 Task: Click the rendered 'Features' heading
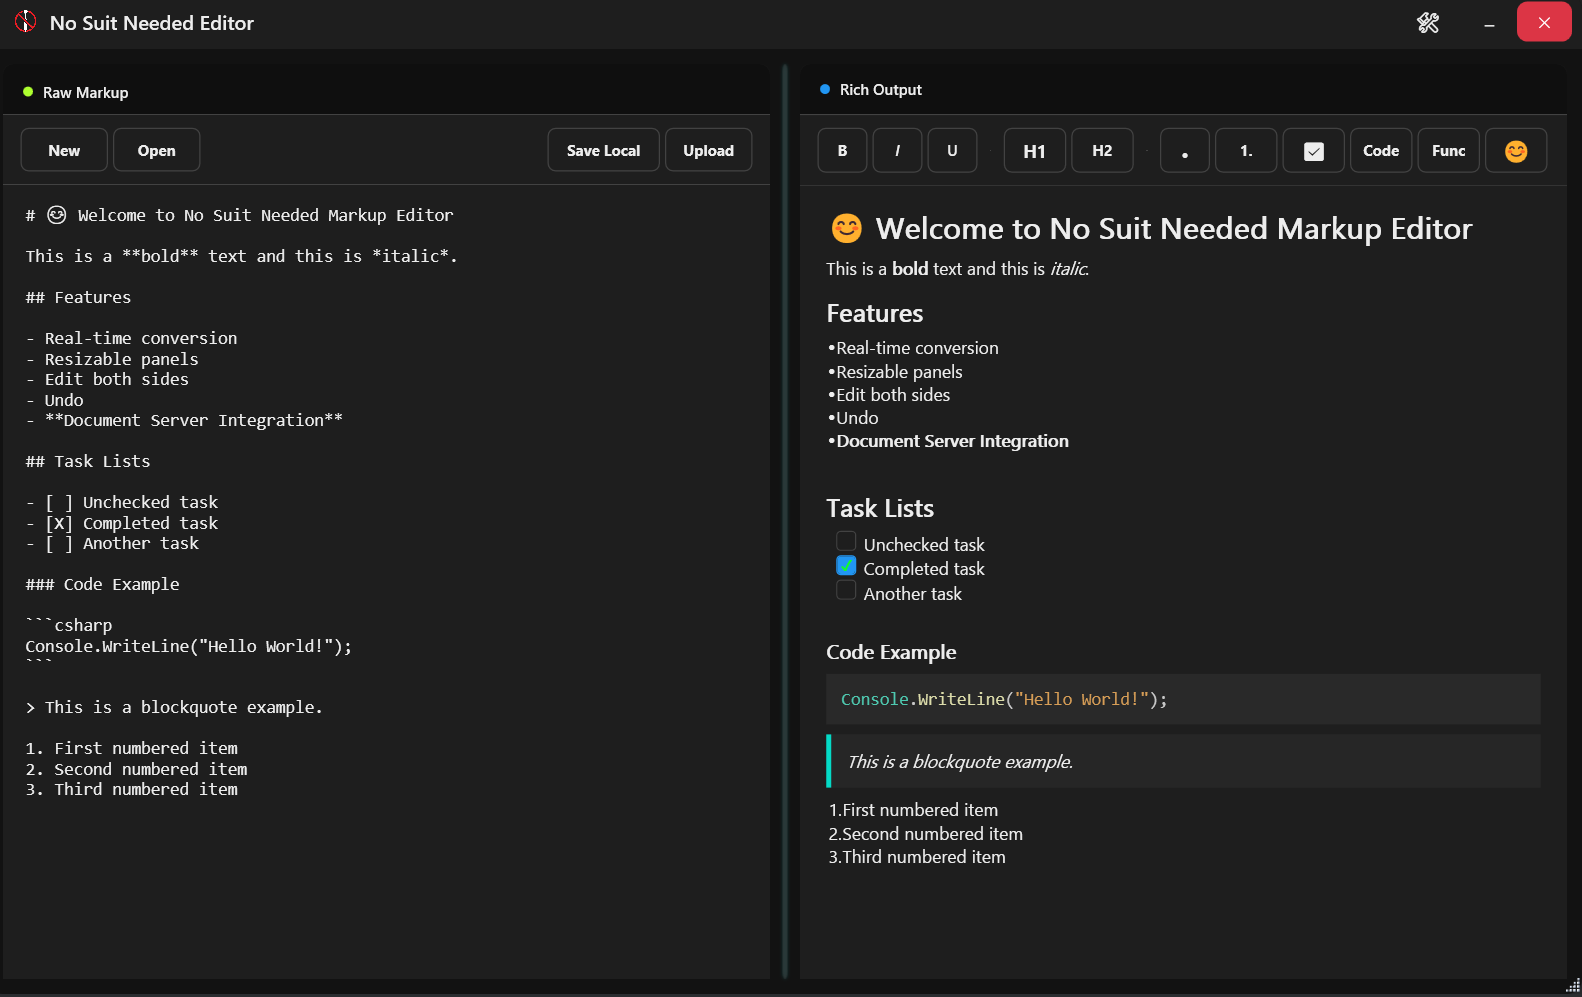click(875, 313)
